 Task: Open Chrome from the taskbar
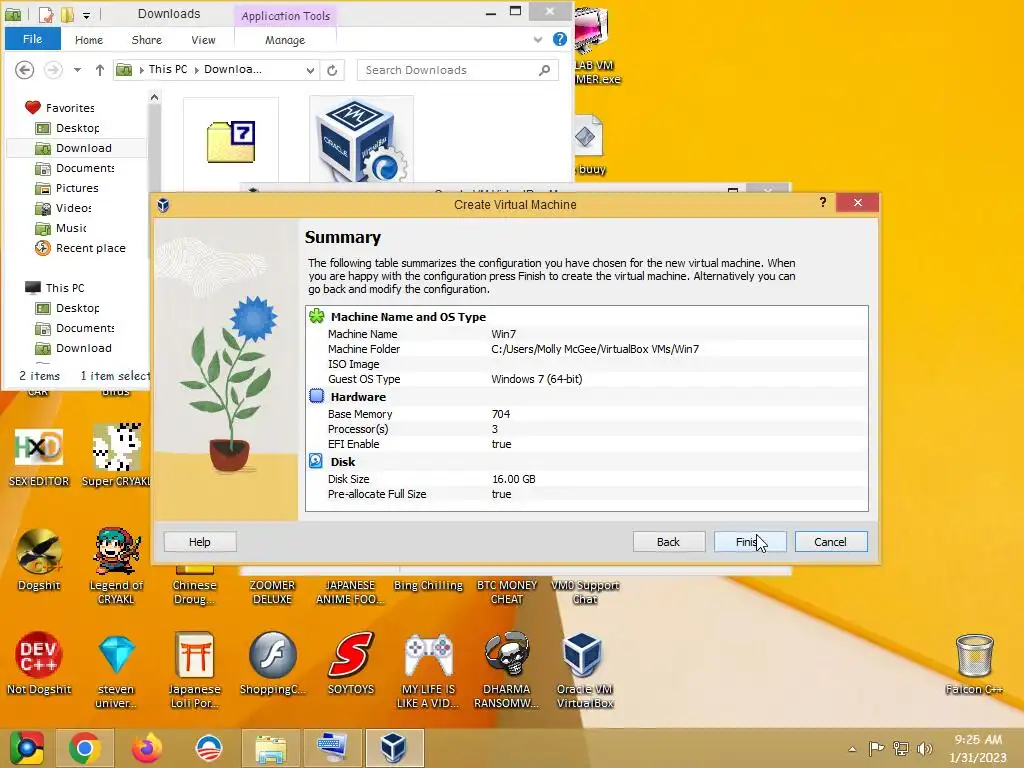84,748
